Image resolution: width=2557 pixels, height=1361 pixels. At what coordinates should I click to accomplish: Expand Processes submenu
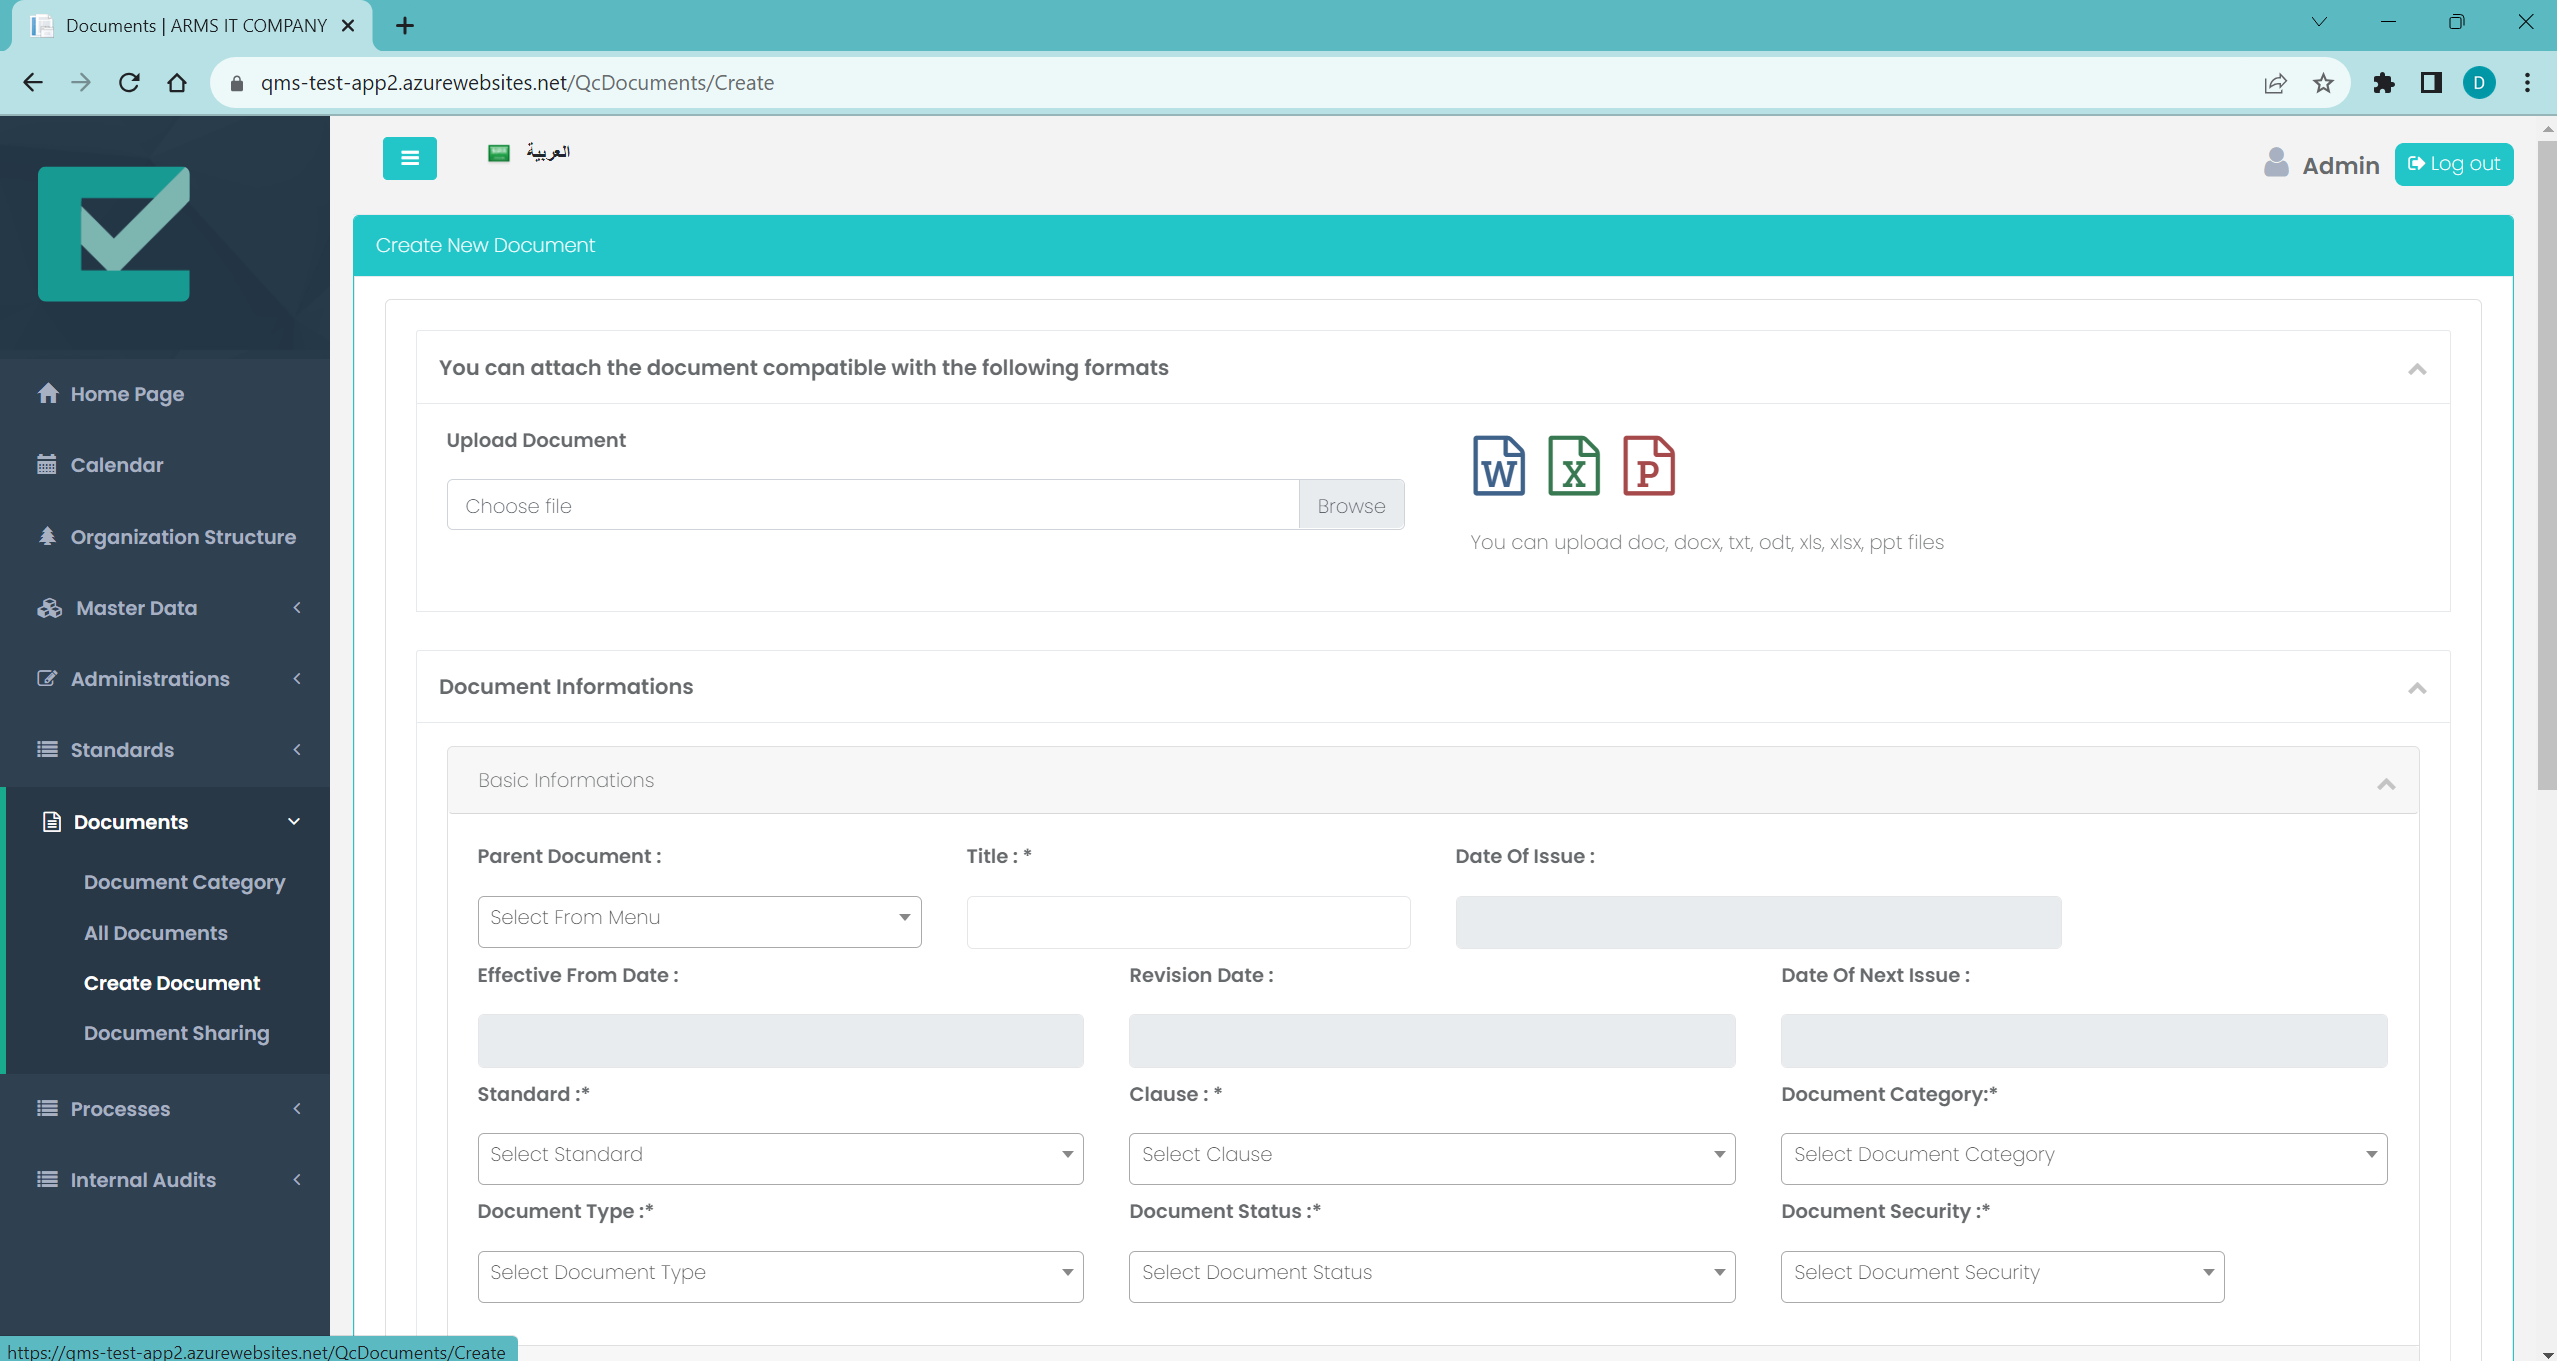(x=297, y=1108)
